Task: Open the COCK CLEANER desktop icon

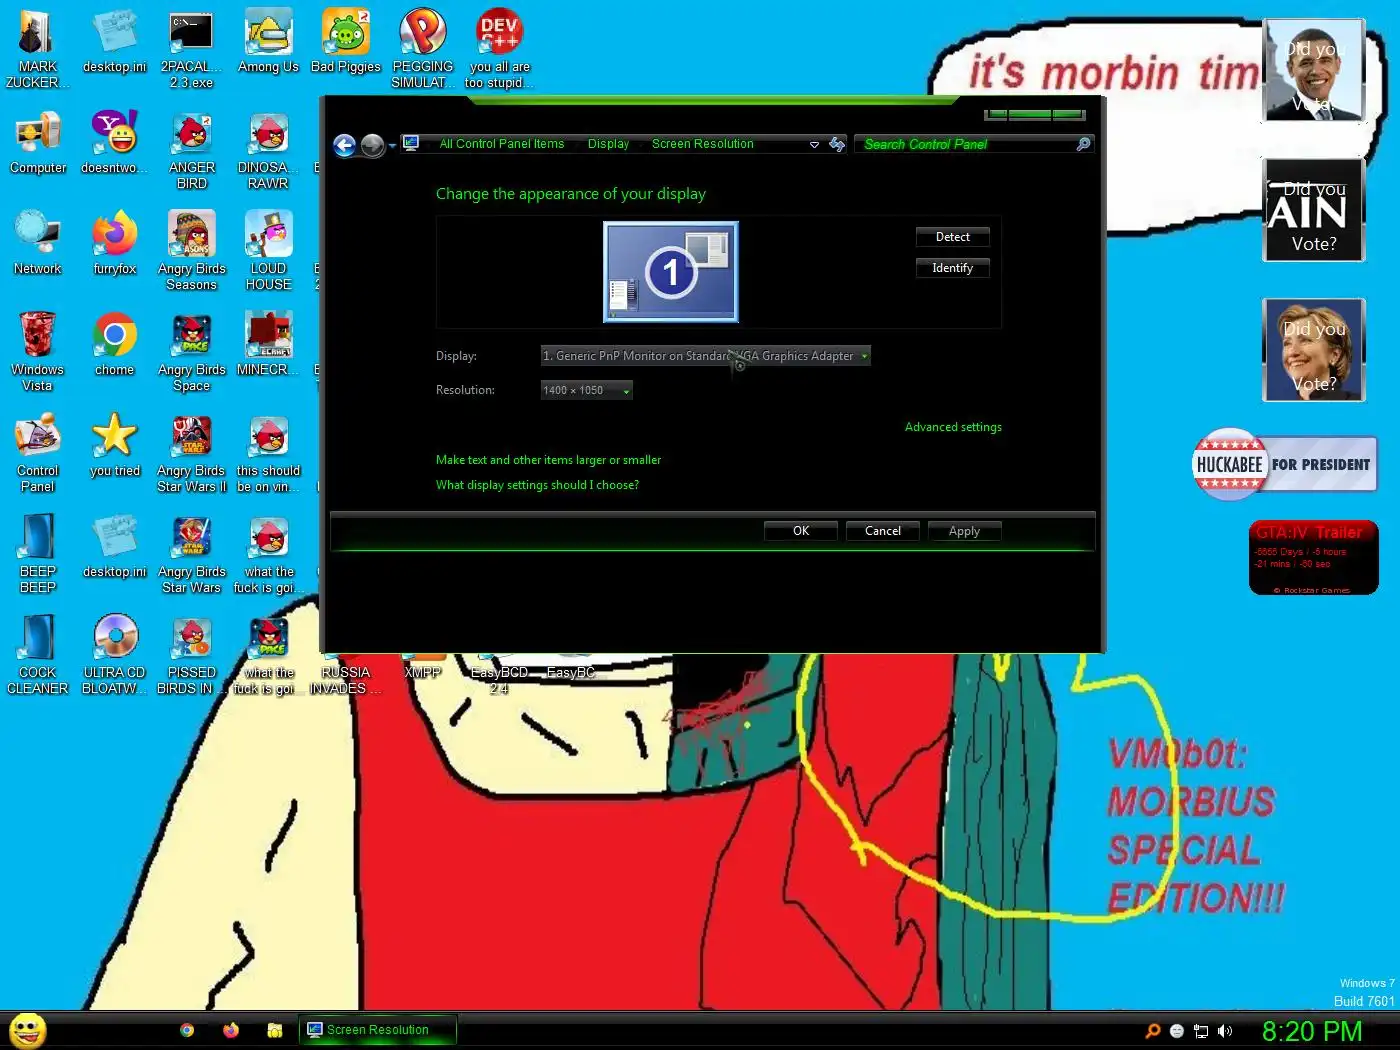Action: [x=37, y=655]
